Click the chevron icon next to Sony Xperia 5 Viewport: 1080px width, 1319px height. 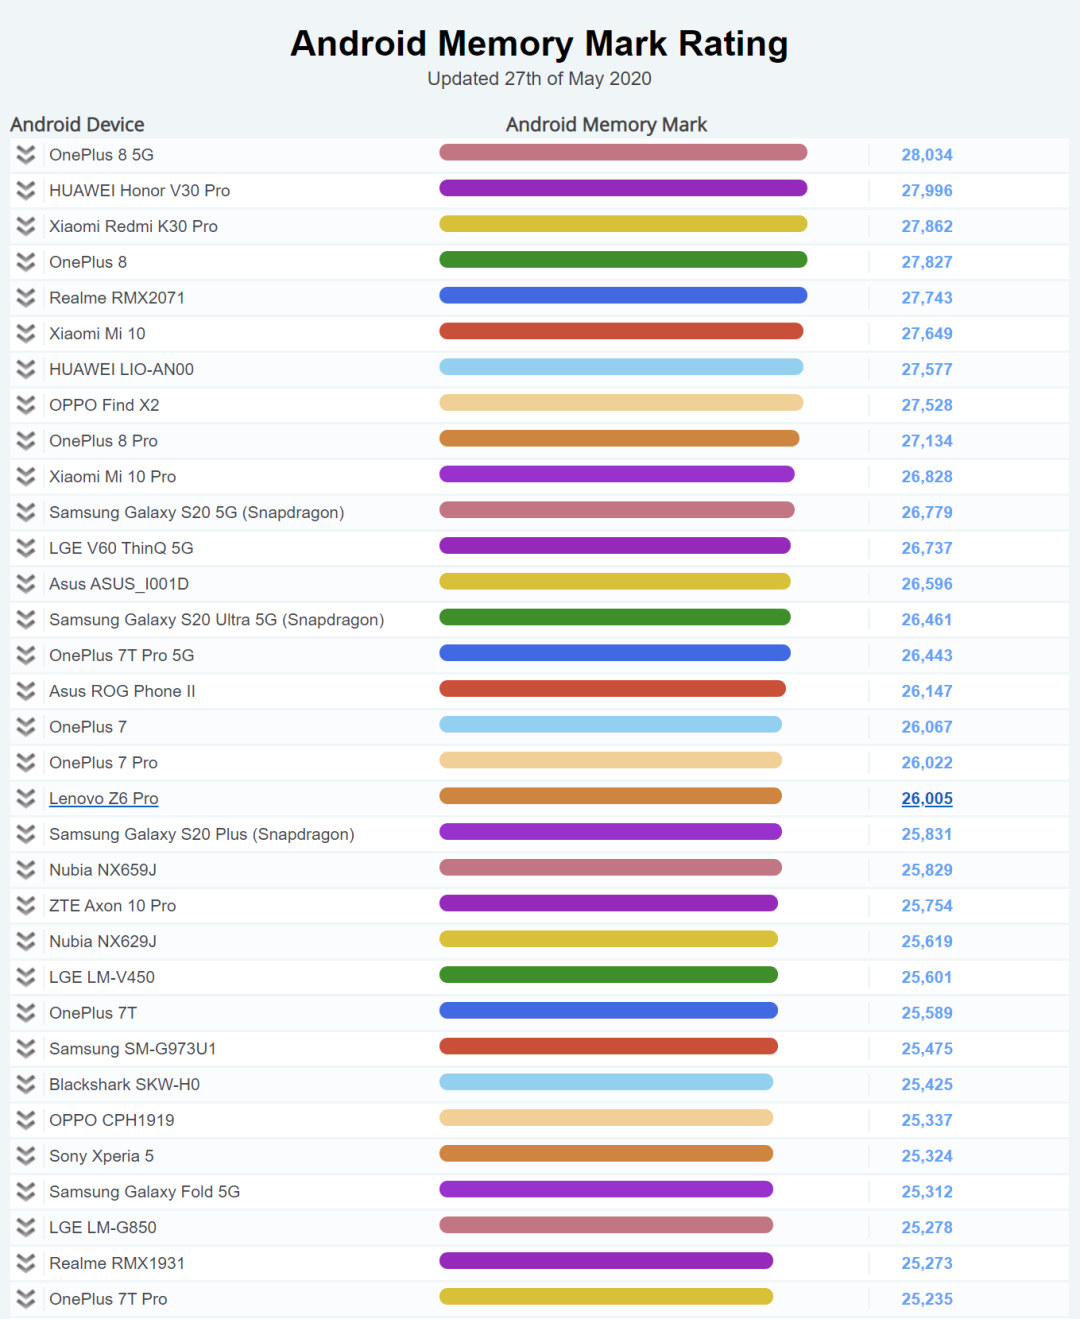click(26, 1156)
